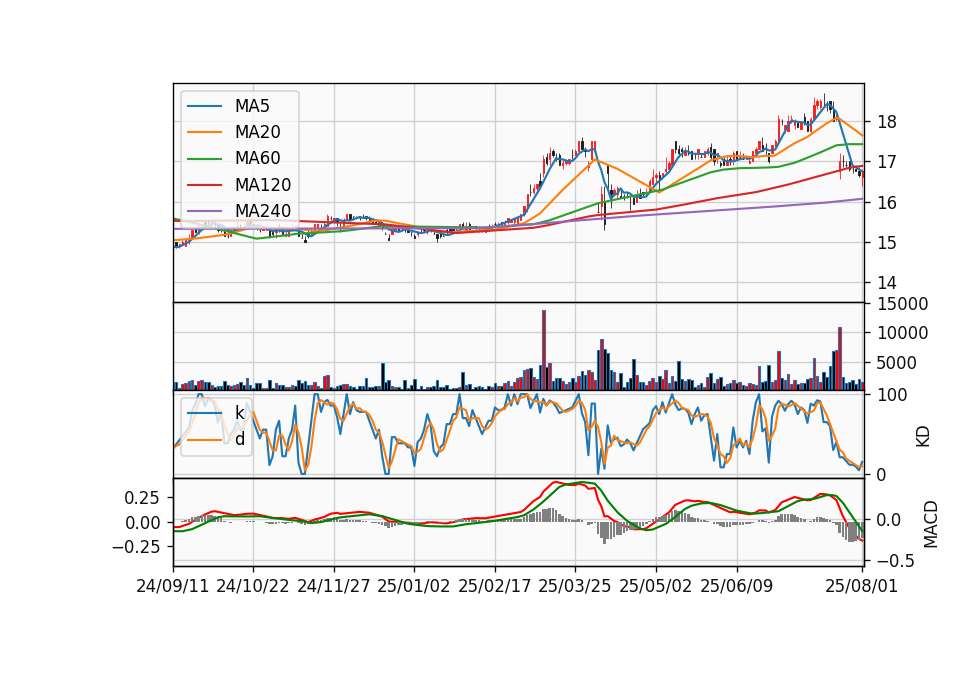Image resolution: width=960 pixels, height=690 pixels.
Task: Click the volume axis value 10000
Action: pyautogui.click(x=902, y=333)
